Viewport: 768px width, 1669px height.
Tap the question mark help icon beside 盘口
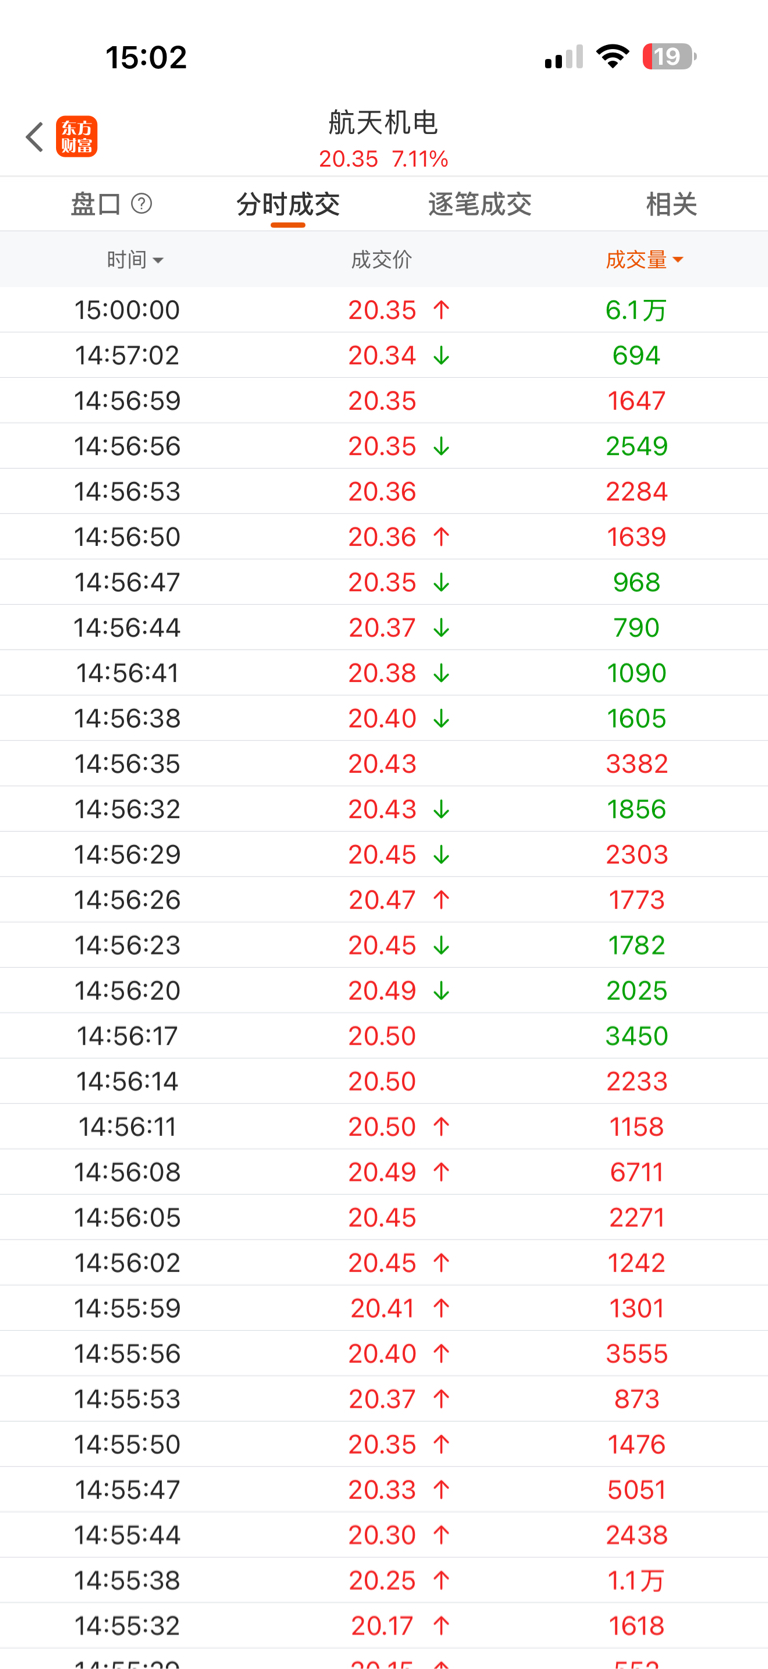[x=142, y=204]
